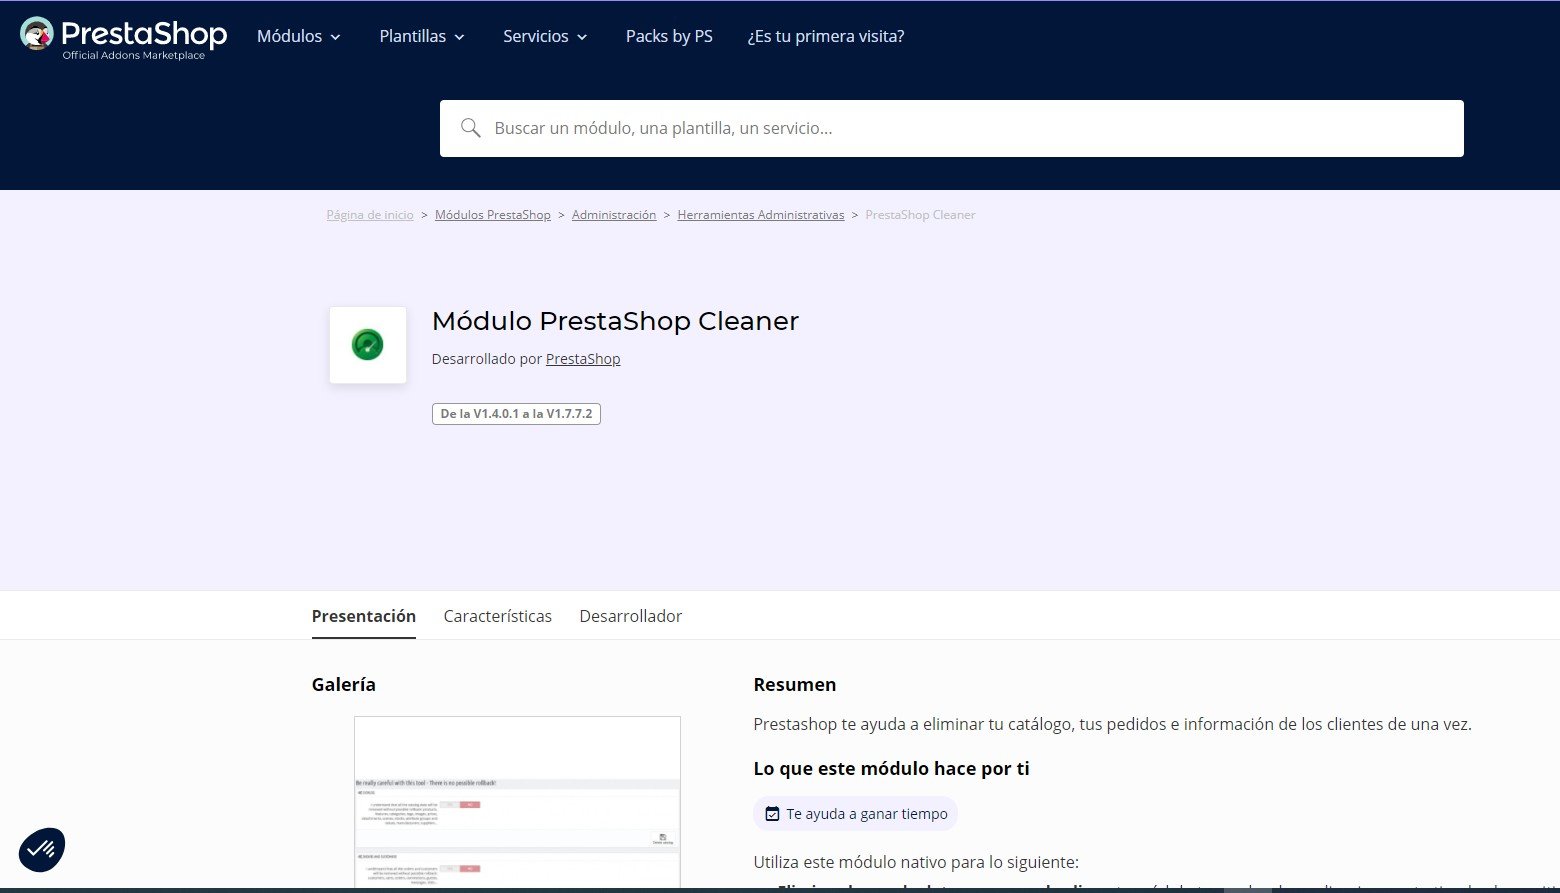Switch to the Características tab
The height and width of the screenshot is (893, 1560).
tap(498, 616)
